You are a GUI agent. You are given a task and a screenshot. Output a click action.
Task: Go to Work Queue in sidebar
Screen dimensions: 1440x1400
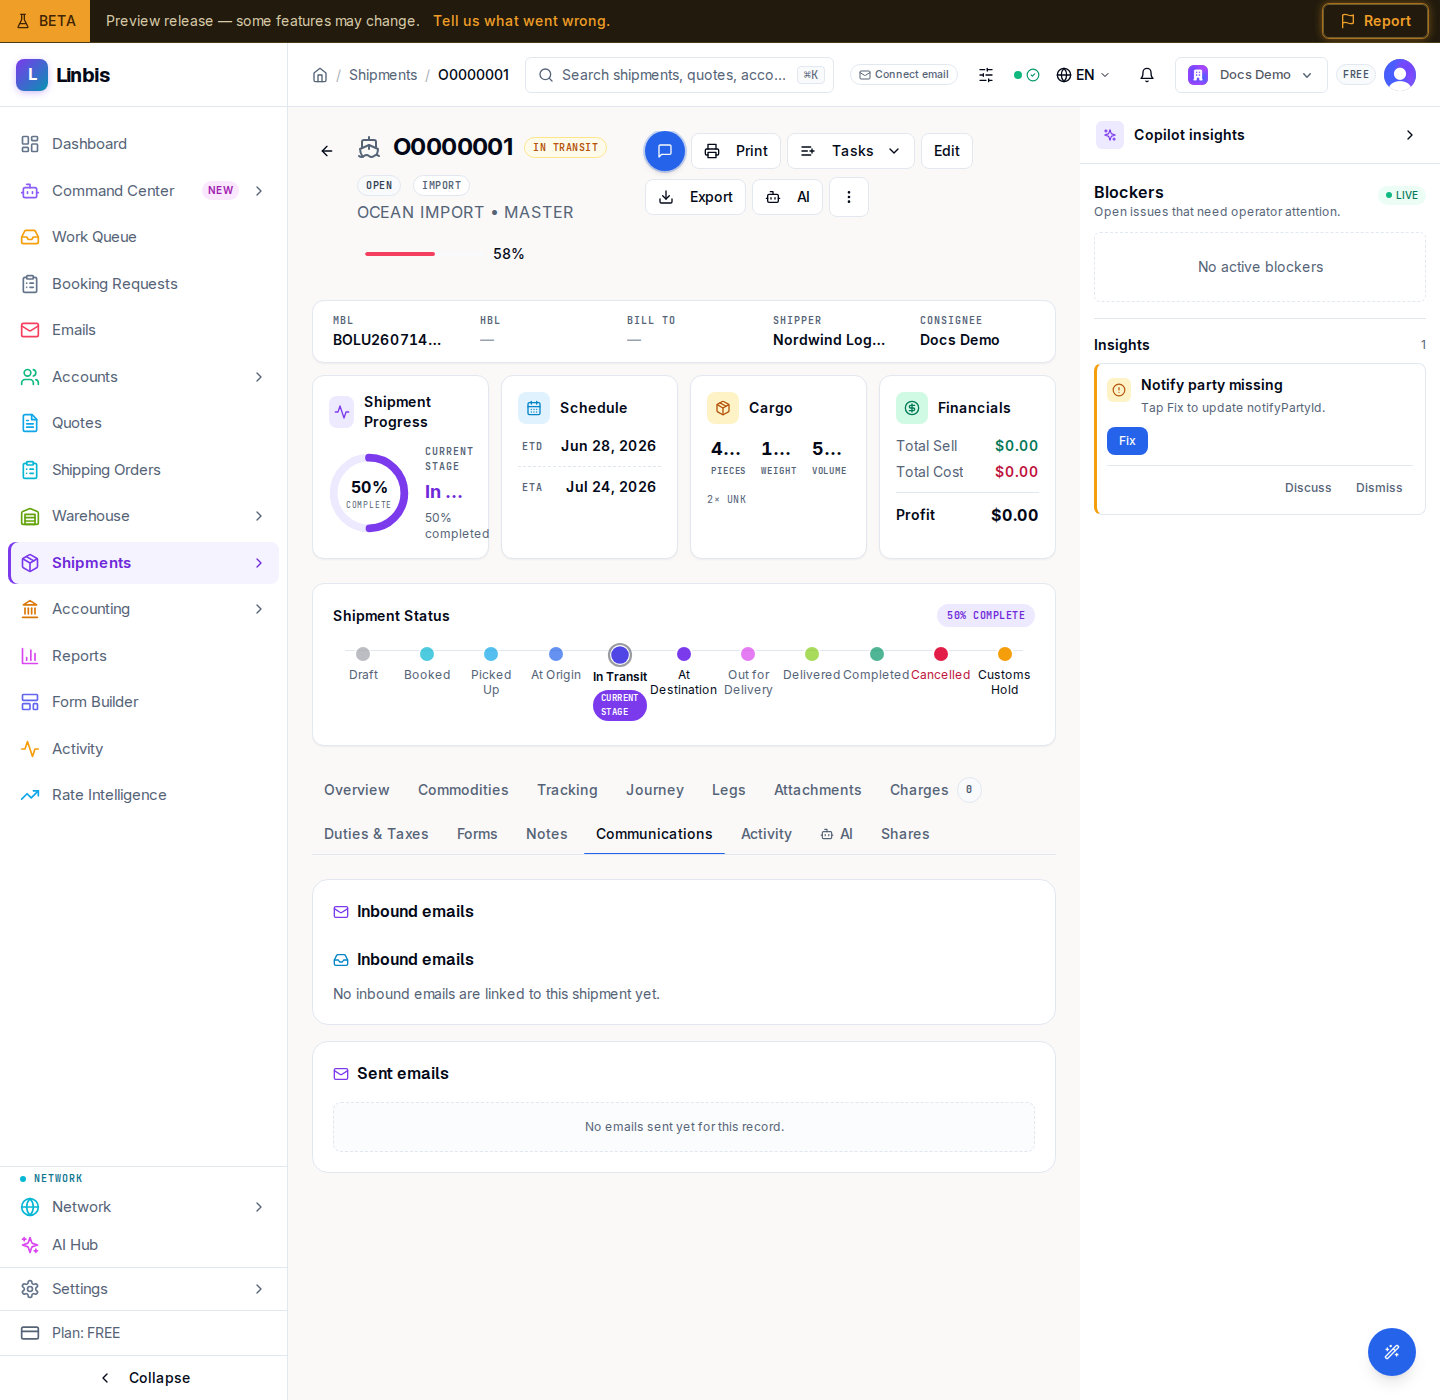(x=143, y=237)
